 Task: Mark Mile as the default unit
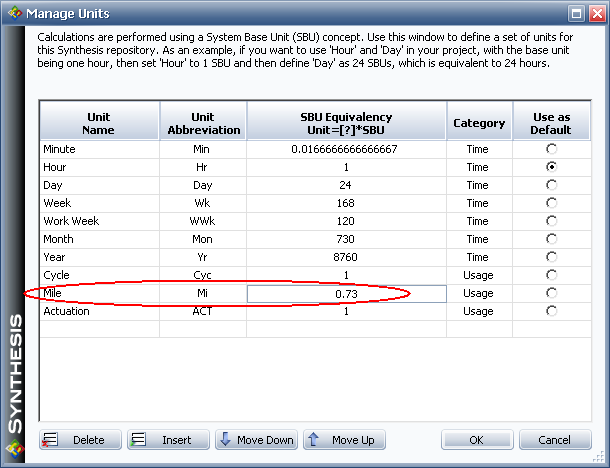point(551,293)
